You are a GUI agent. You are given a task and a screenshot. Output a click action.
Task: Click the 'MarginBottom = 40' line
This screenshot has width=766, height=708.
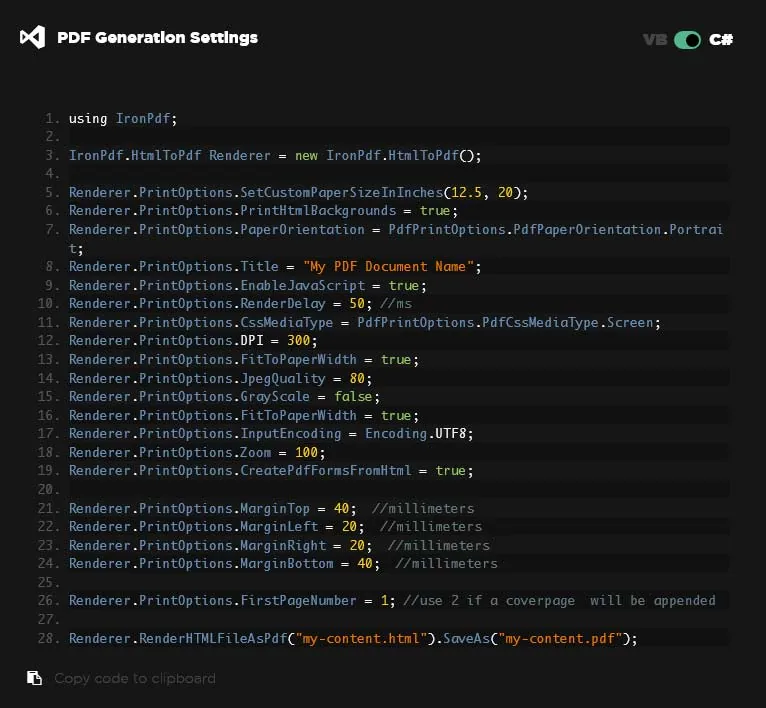283,564
